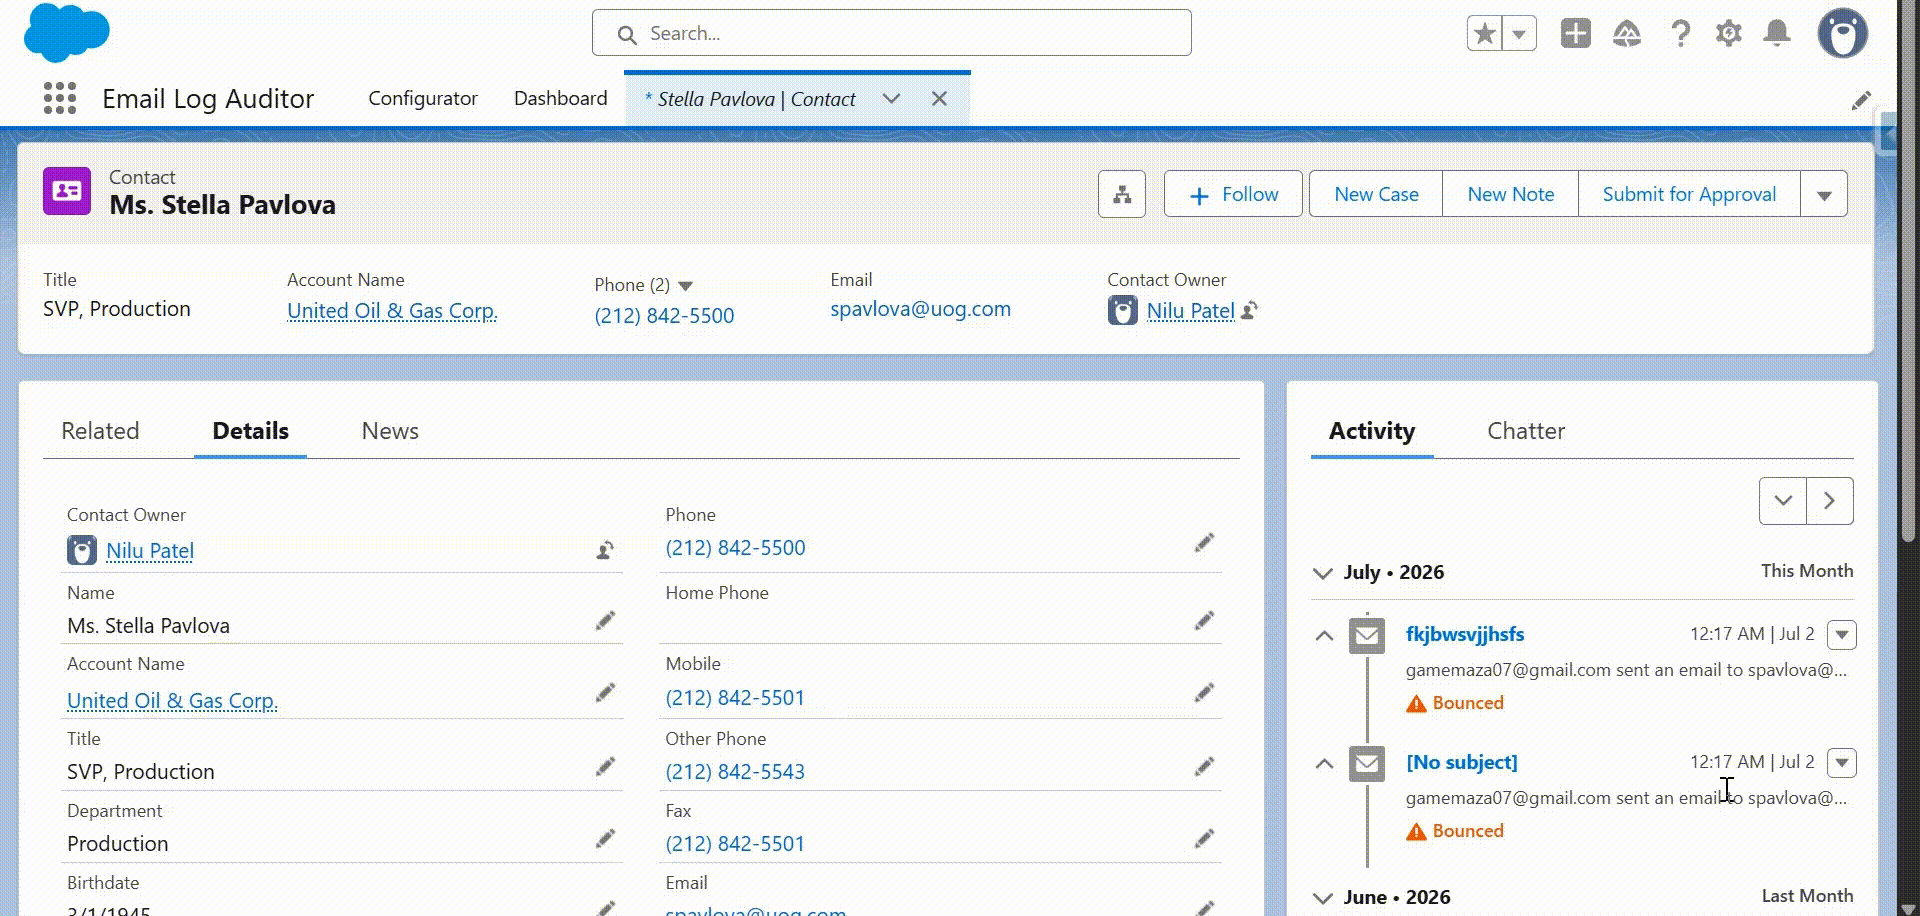The image size is (1920, 916).
Task: Click Mobile number (212) 842-5501
Action: click(735, 697)
